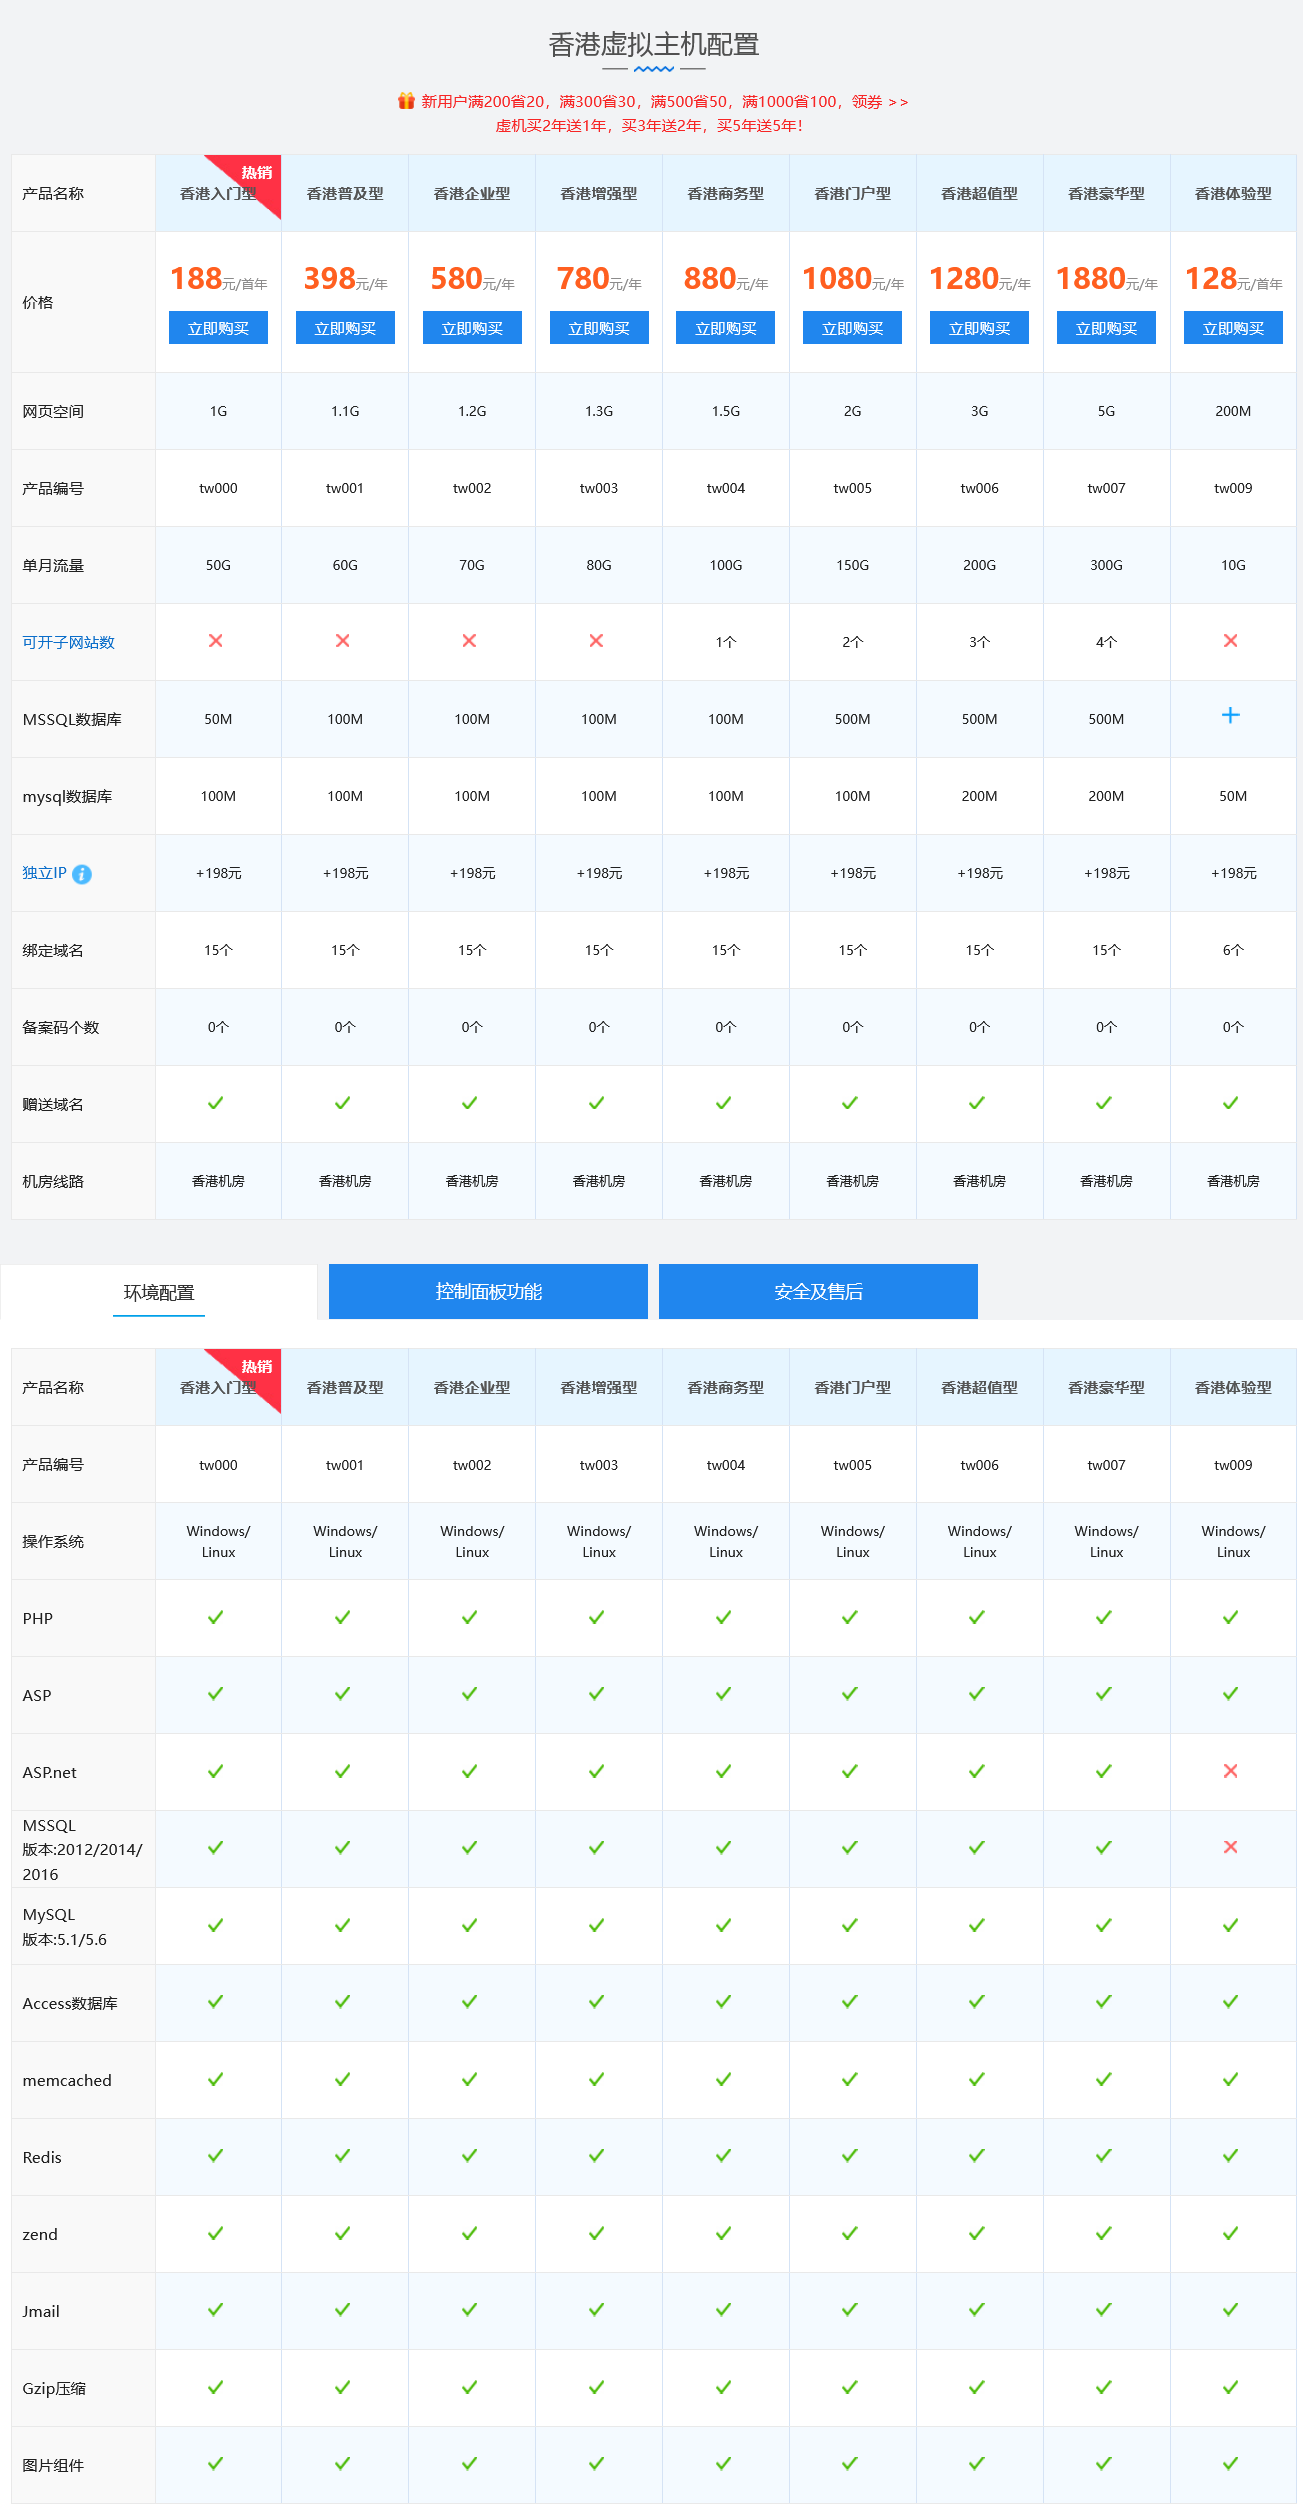The height and width of the screenshot is (2515, 1303).
Task: Click 立即购买 for the 128元 体验型 plan
Action: 1233,328
